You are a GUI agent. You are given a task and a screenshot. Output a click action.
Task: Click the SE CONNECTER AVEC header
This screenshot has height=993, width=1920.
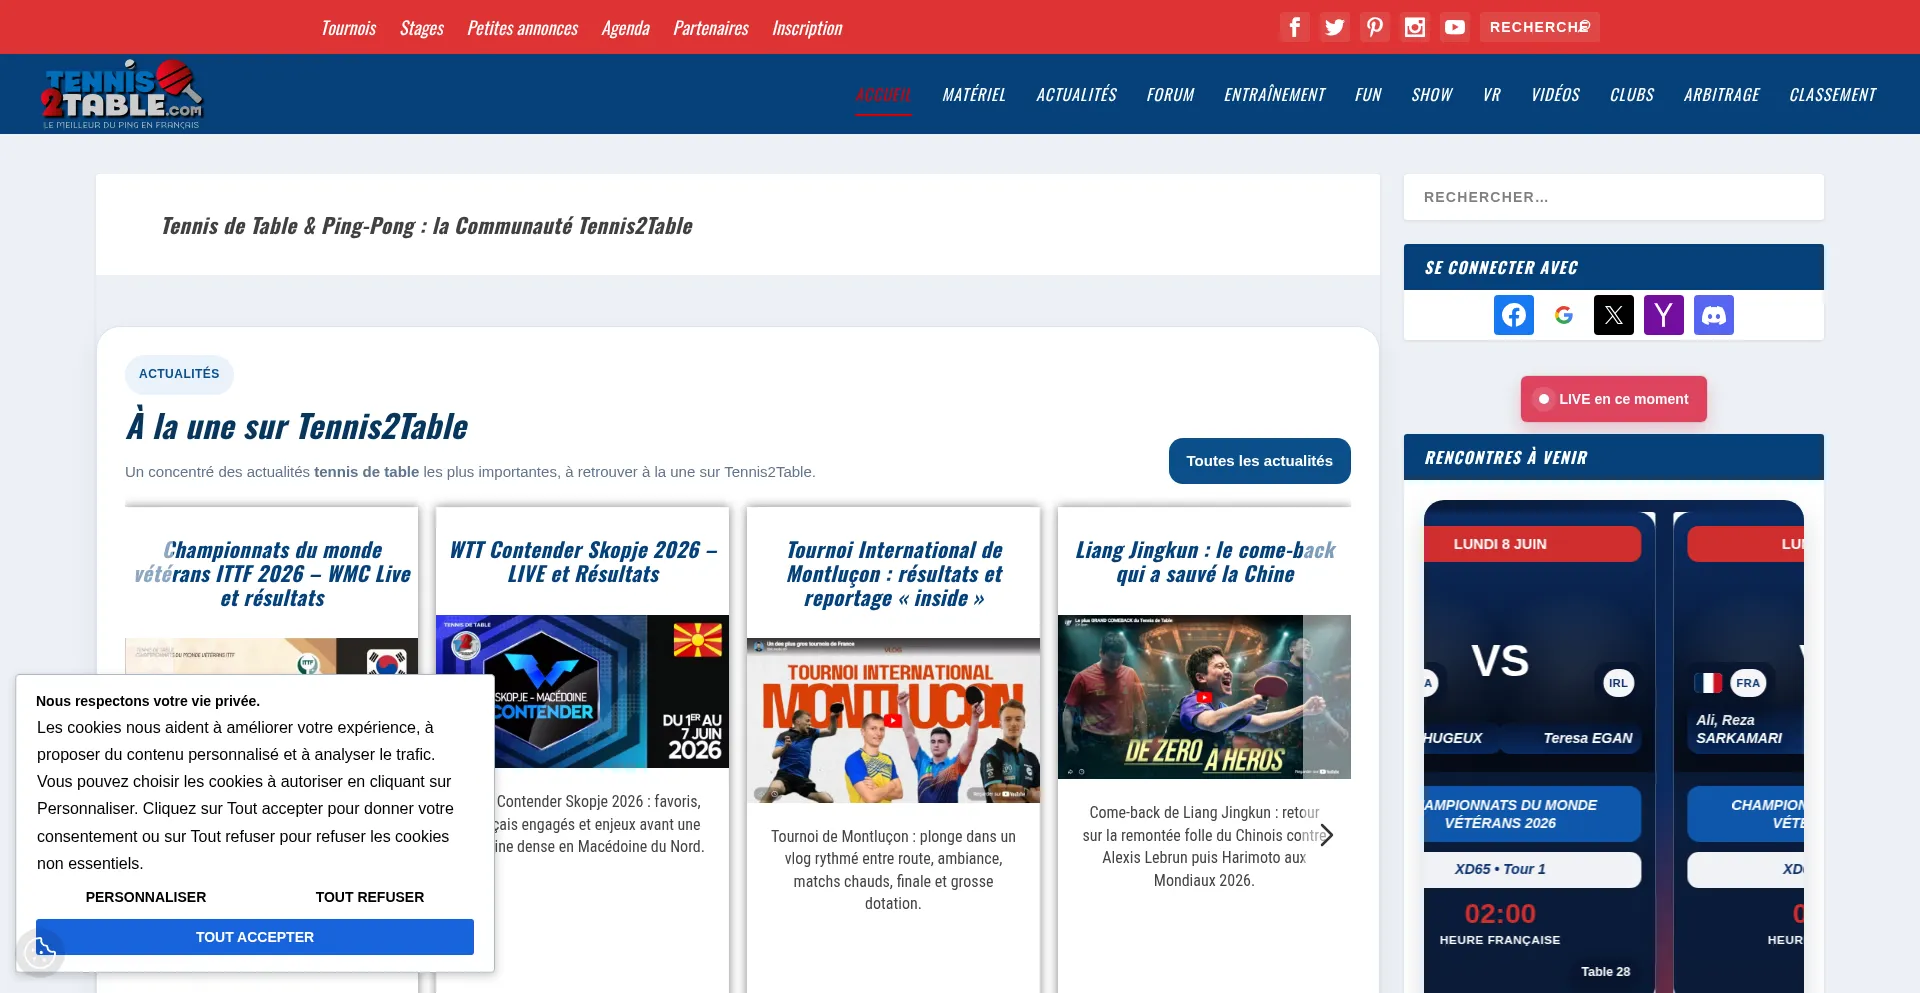1614,267
